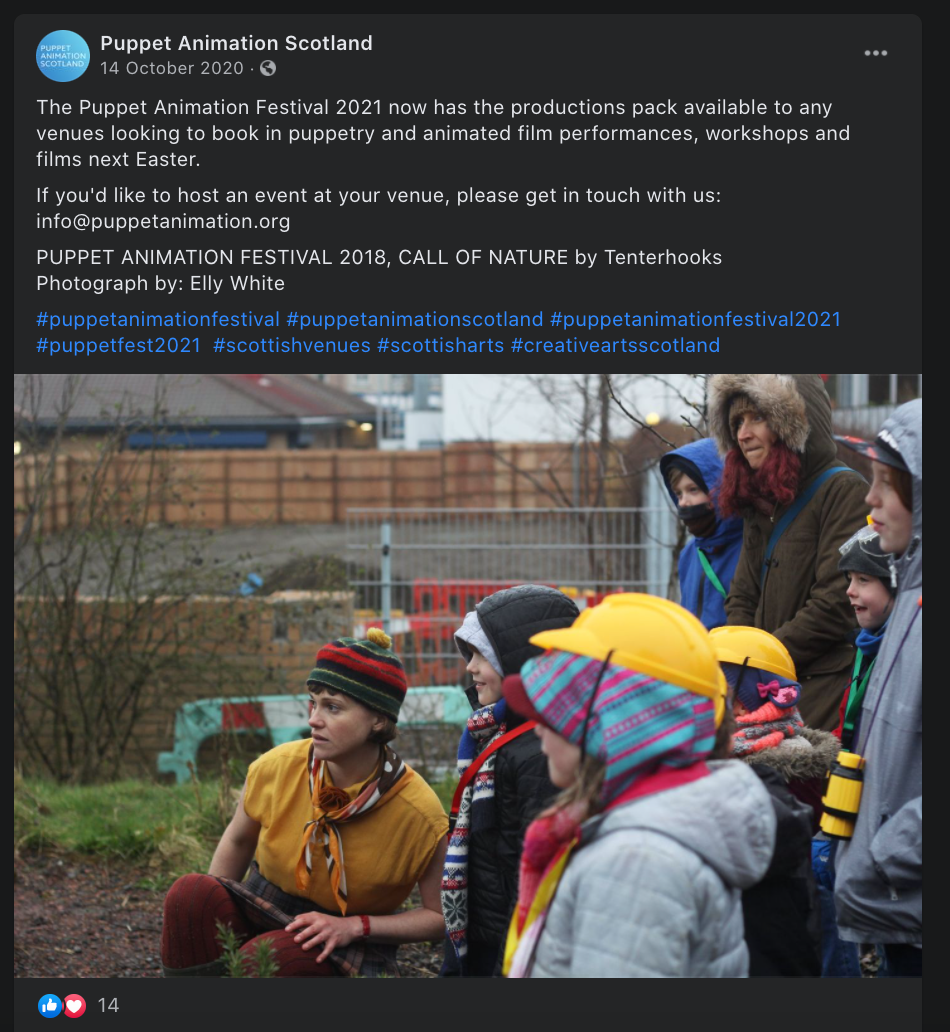Open the Puppet Animation Scotland page name
Viewport: 950px width, 1032px height.
pos(236,43)
